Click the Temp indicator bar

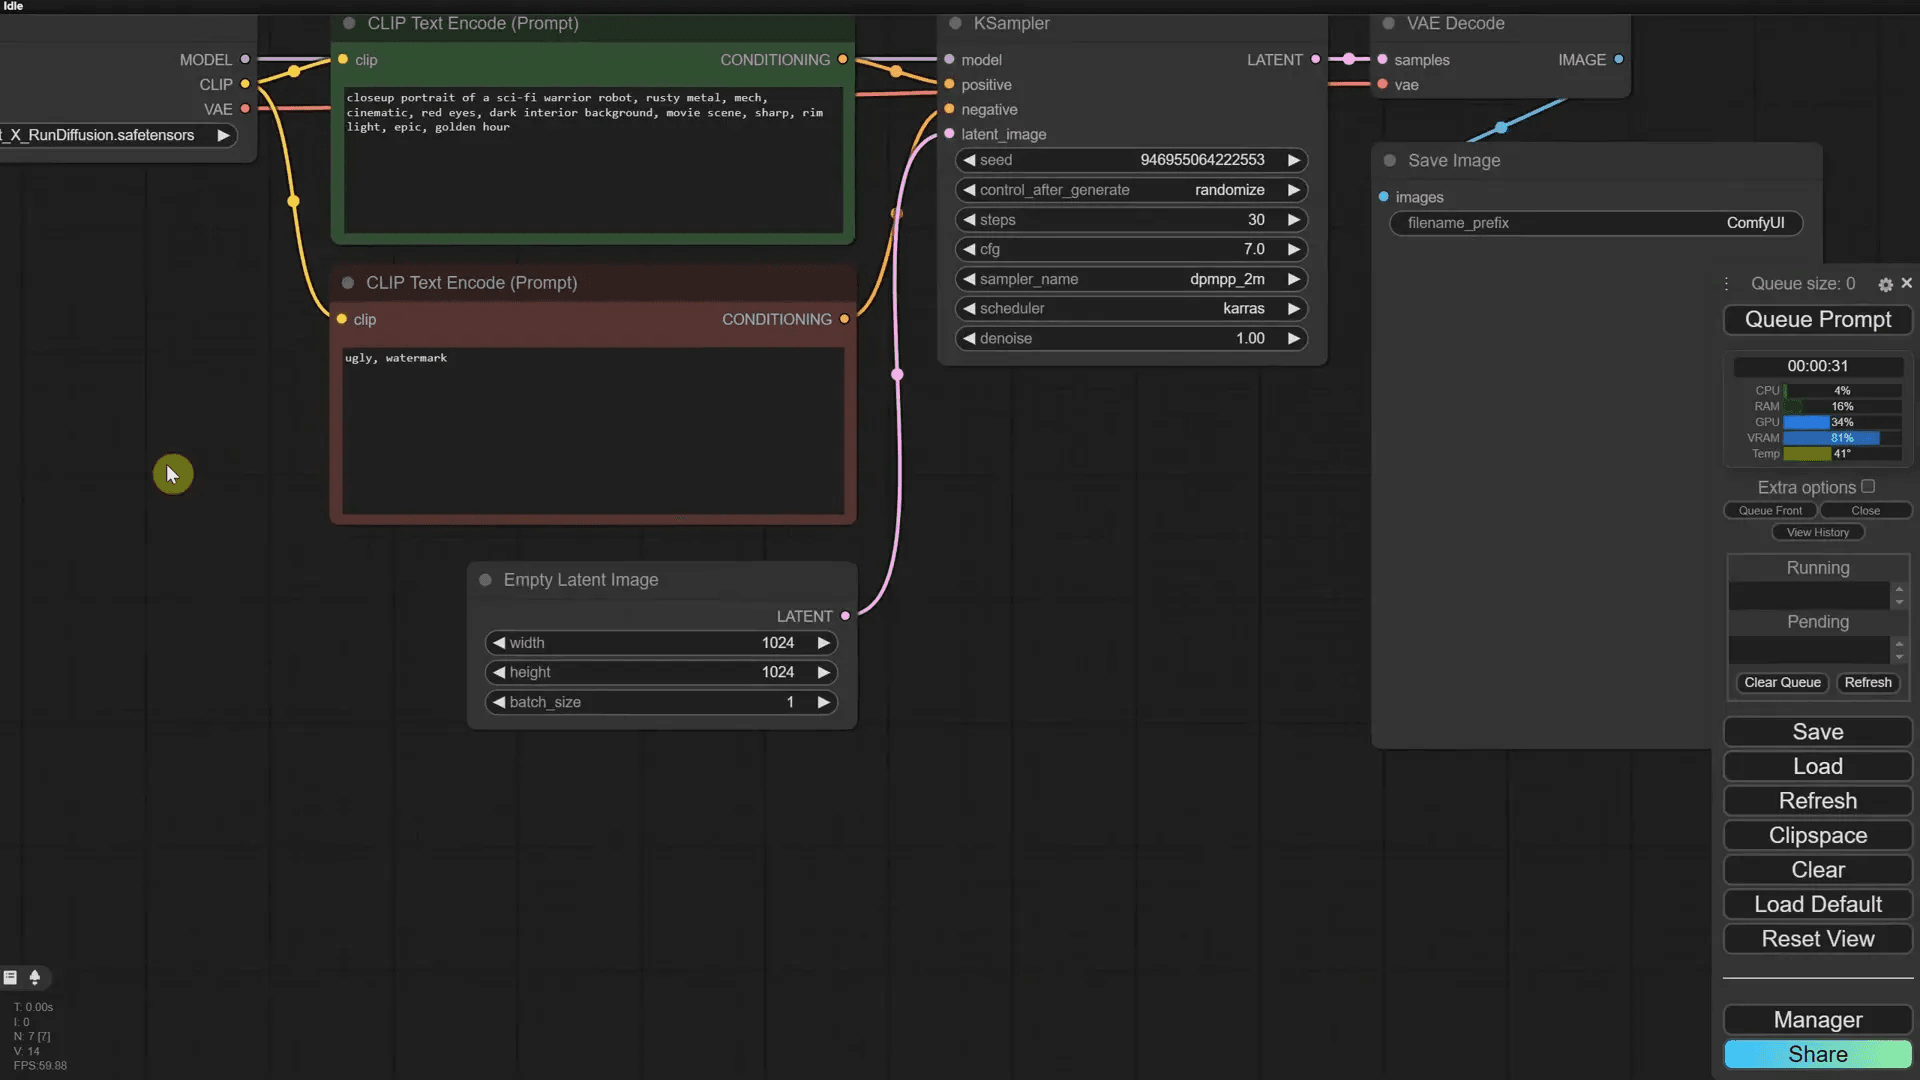(1841, 454)
